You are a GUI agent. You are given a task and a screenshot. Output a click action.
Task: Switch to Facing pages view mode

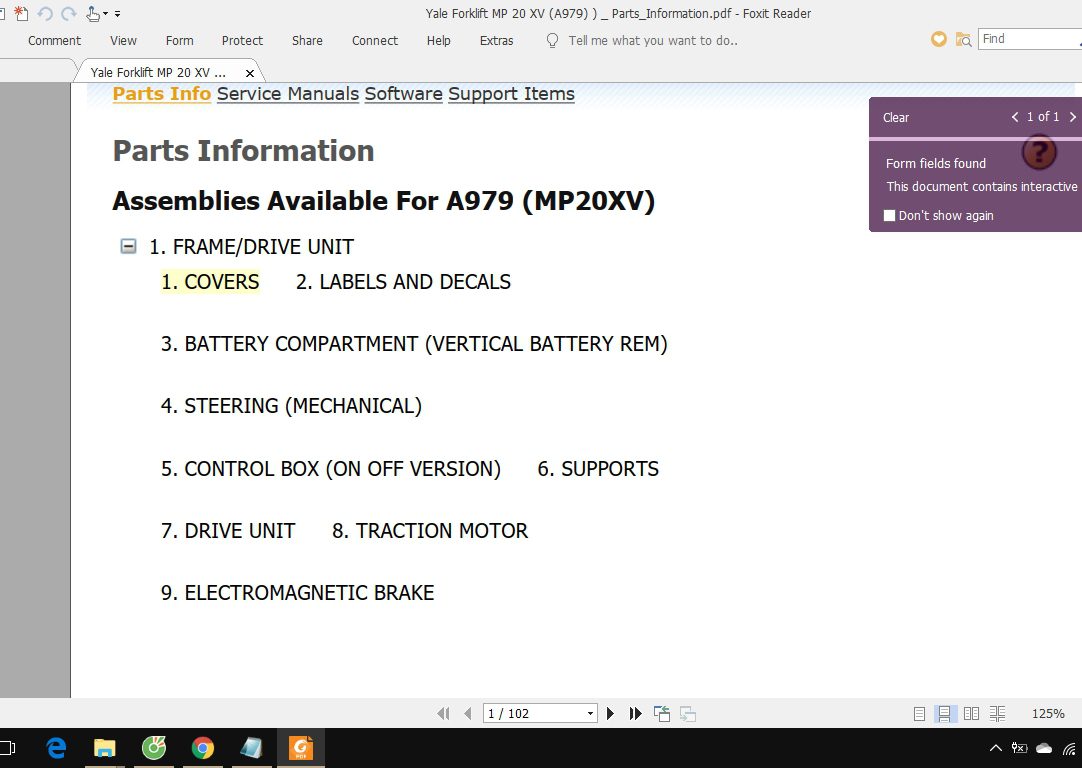pos(971,713)
